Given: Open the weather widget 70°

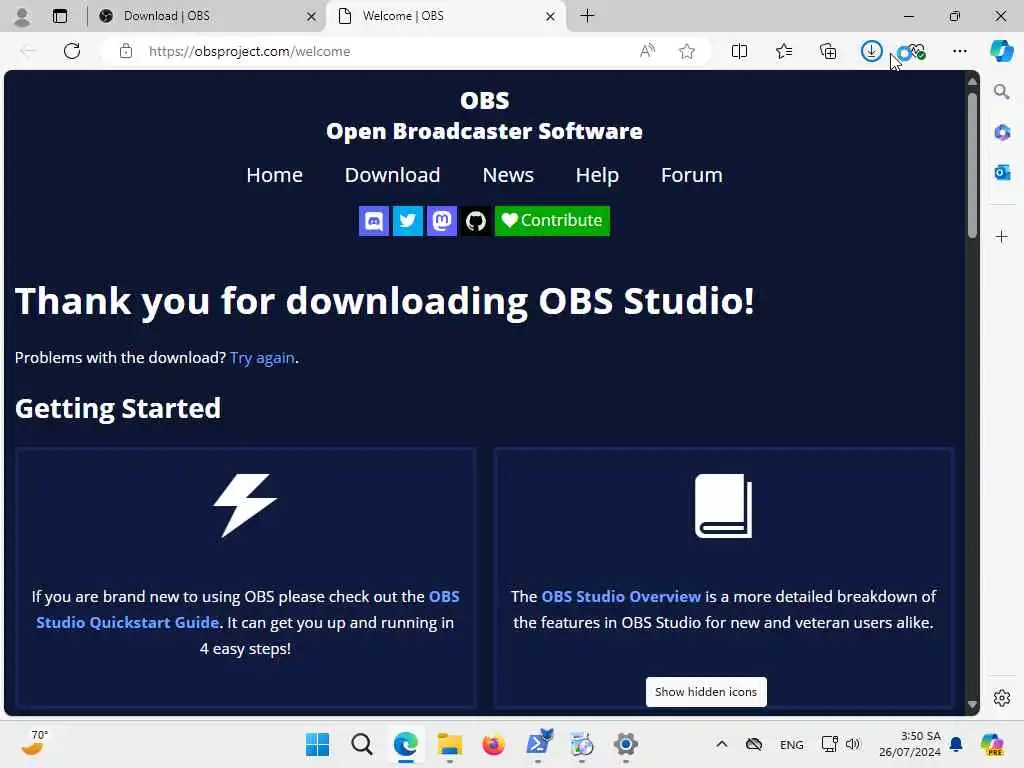Looking at the screenshot, I should tap(34, 743).
